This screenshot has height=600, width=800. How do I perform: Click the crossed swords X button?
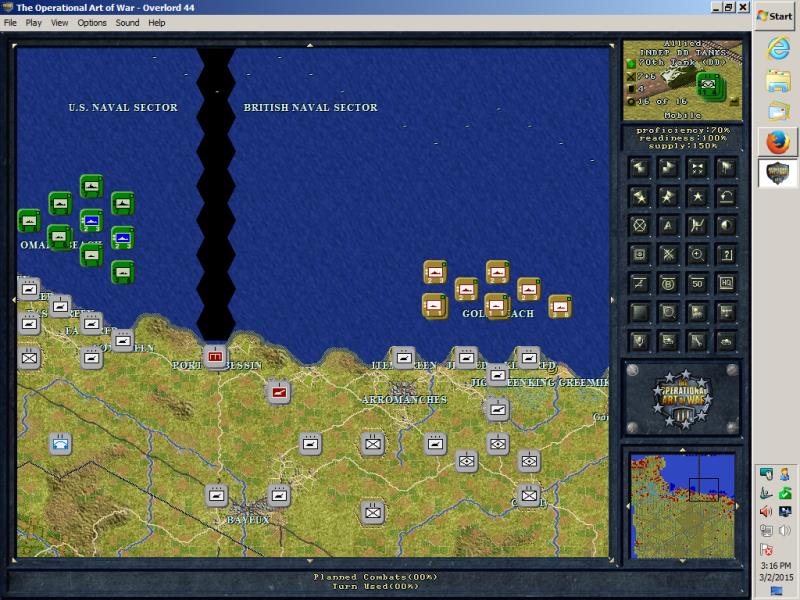(668, 255)
